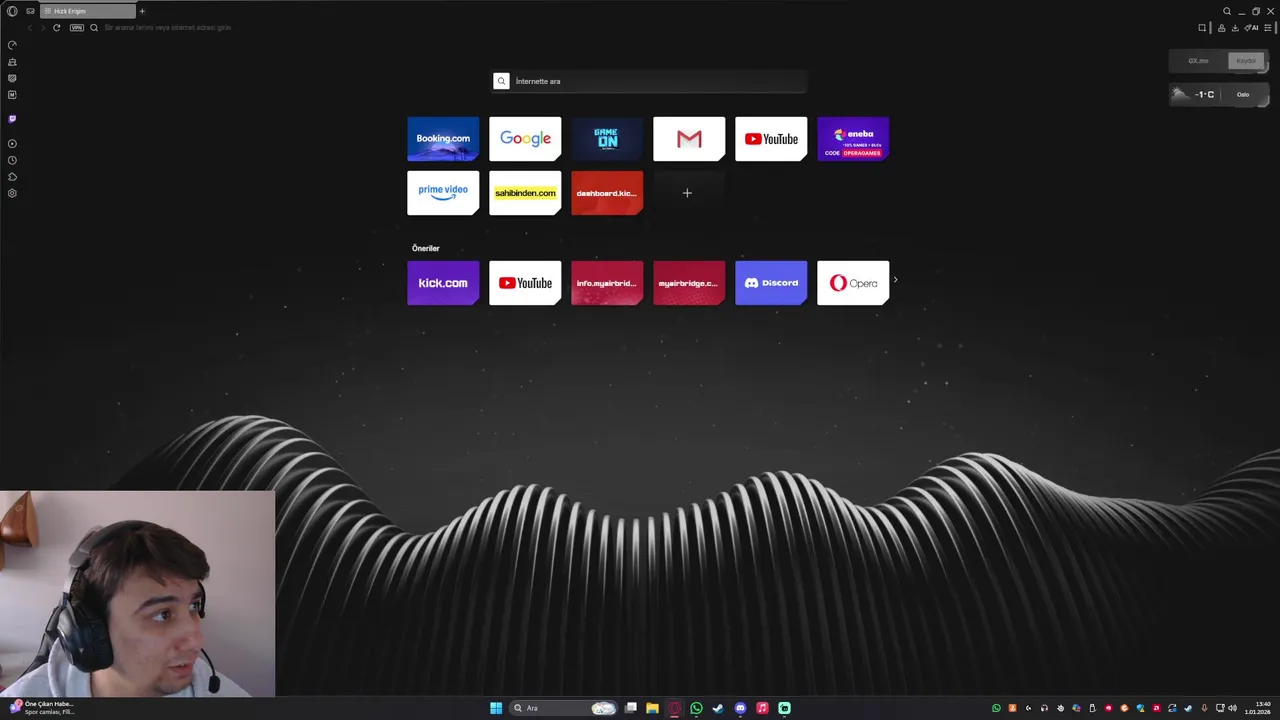Open the kick.com suggestion tile
This screenshot has height=720, width=1280.
[x=443, y=283]
